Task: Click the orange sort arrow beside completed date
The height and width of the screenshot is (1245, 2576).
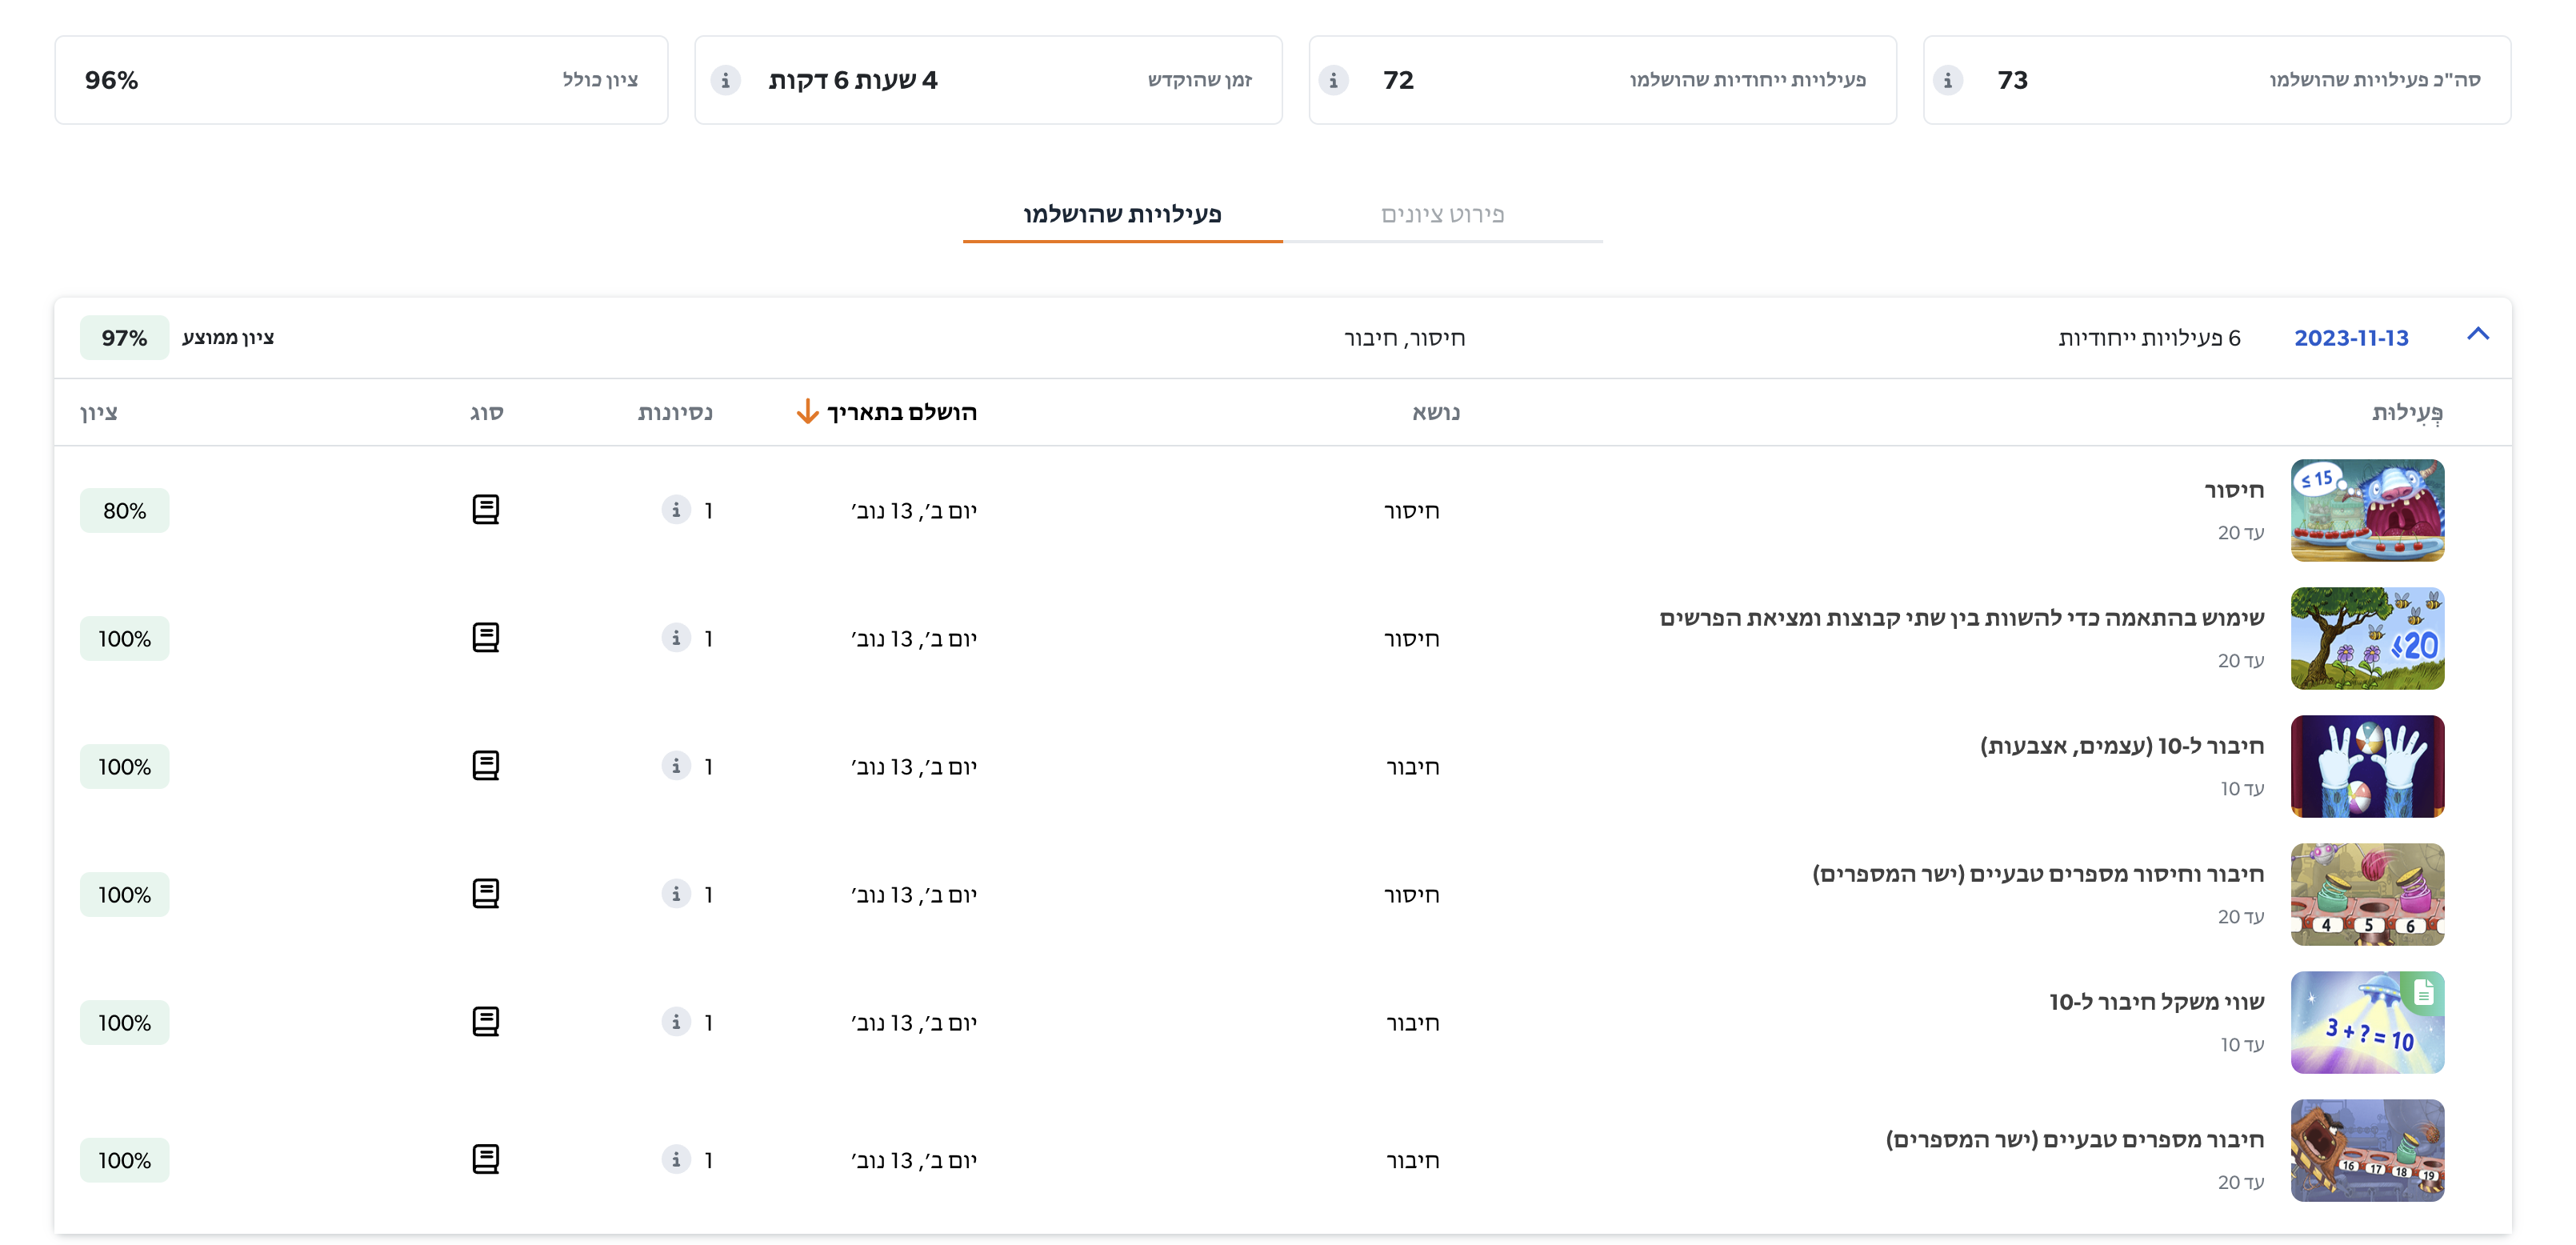Action: [807, 412]
